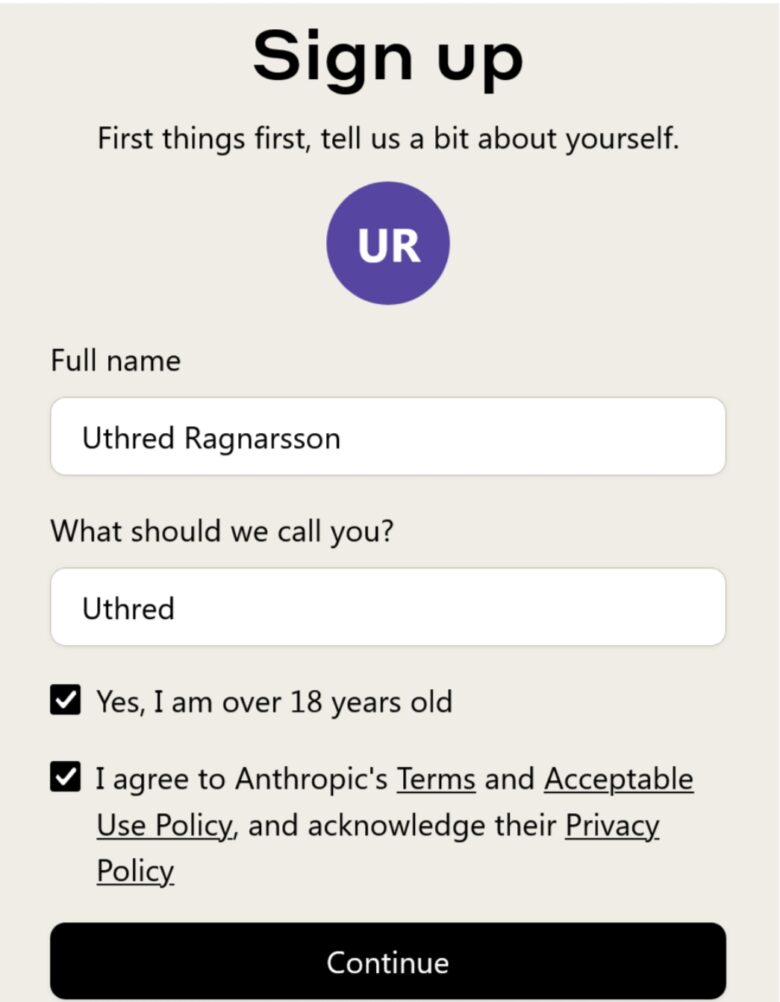Screen dimensions: 780x1002
Task: Click the 'Yes, I am over 18 years old' label
Action: (274, 702)
